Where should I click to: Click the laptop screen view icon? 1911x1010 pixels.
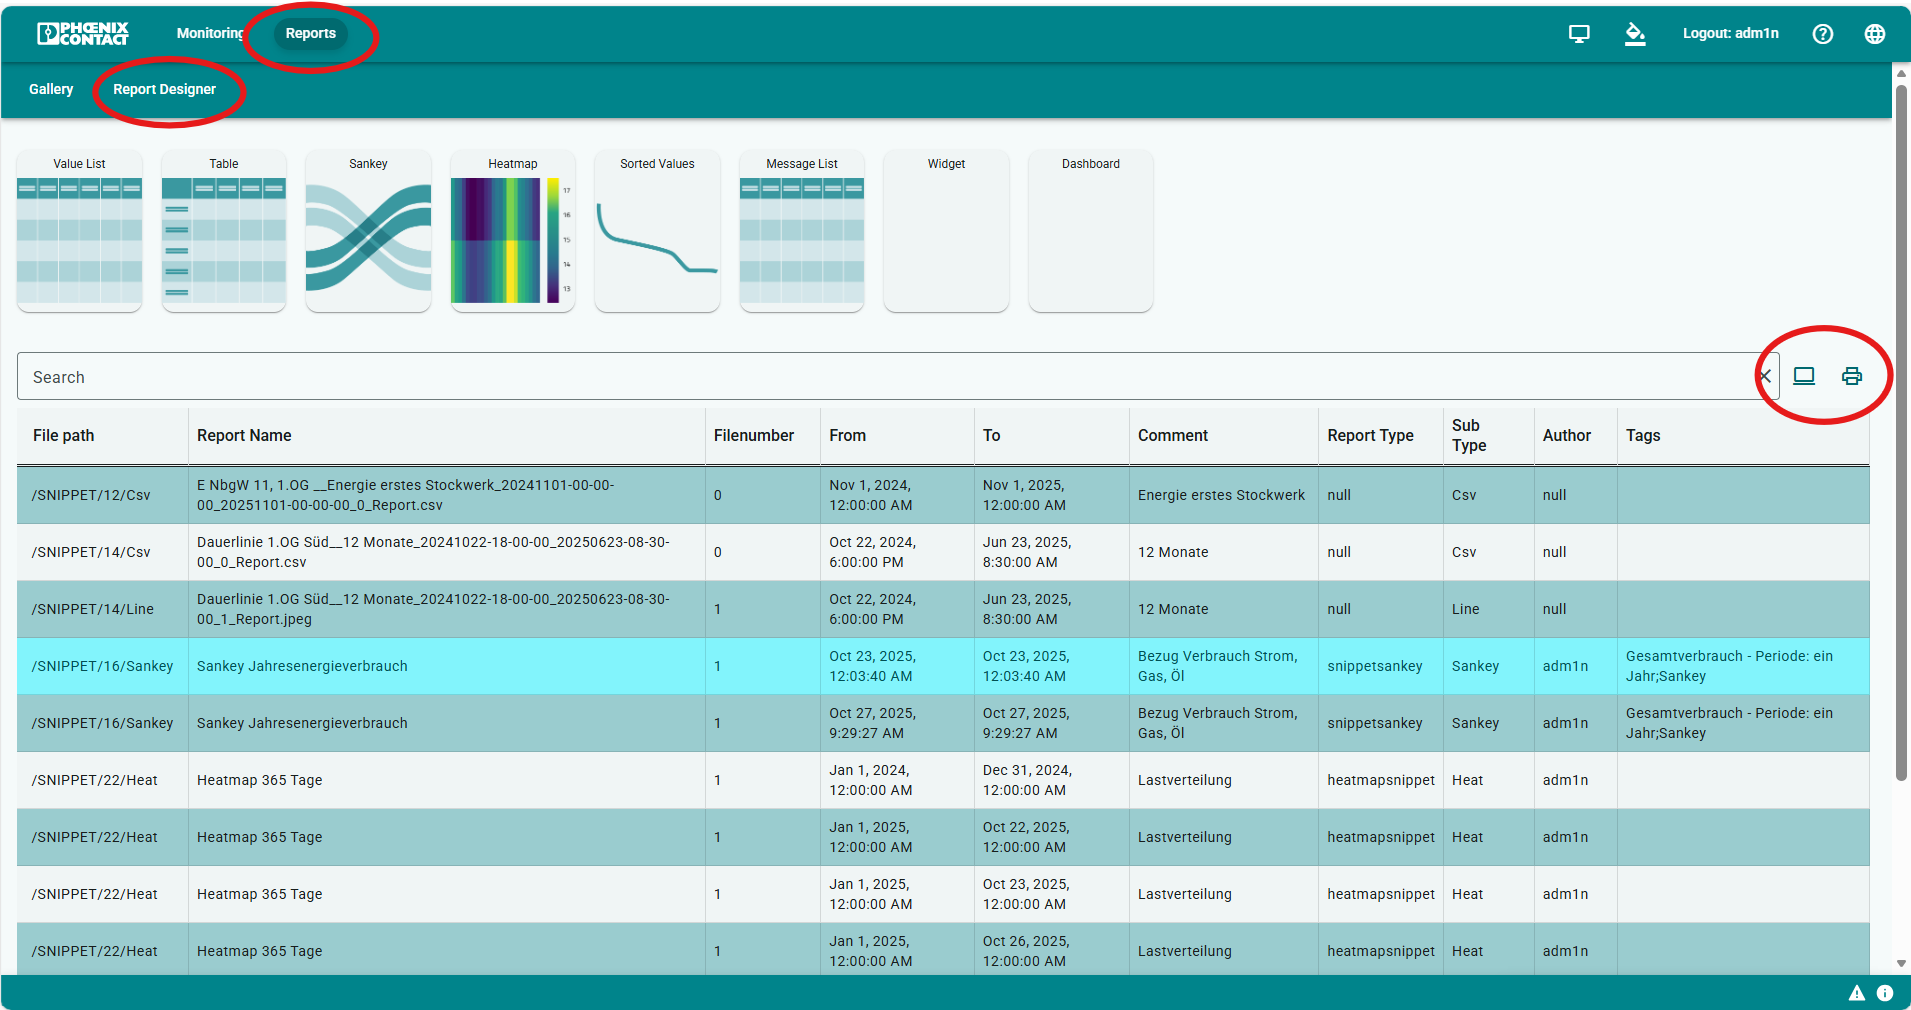(1804, 376)
